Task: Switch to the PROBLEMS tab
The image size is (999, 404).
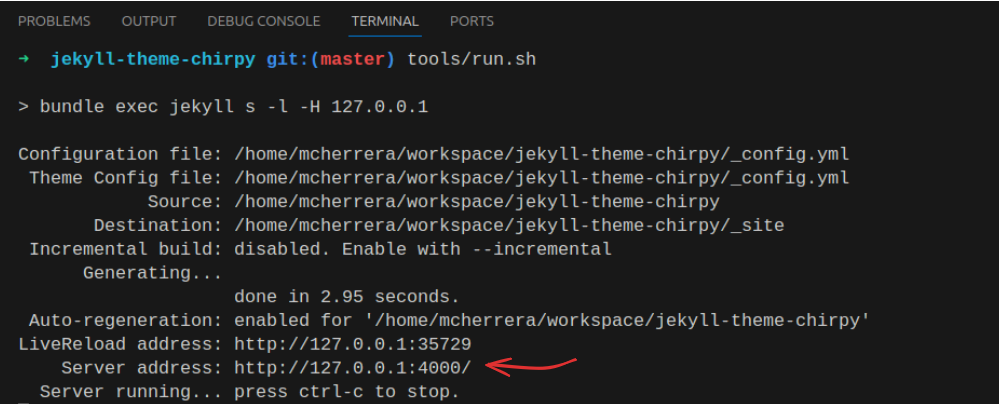Action: point(54,21)
